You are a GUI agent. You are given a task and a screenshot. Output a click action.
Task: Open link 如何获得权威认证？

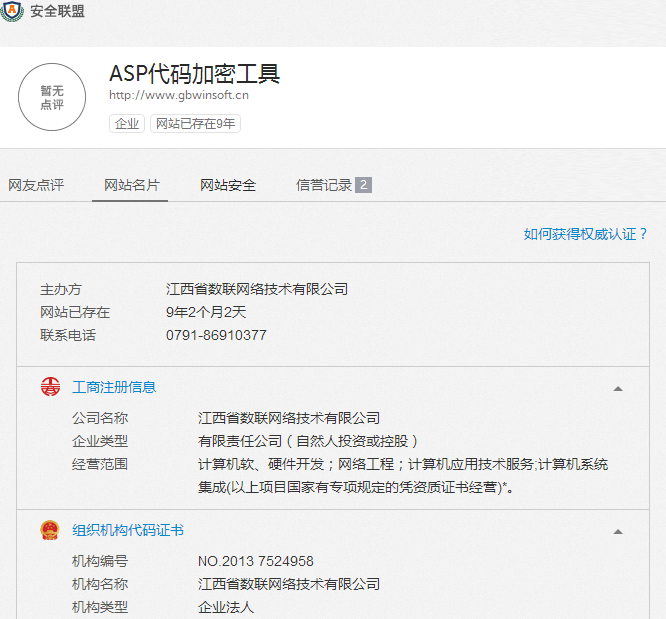tap(585, 234)
